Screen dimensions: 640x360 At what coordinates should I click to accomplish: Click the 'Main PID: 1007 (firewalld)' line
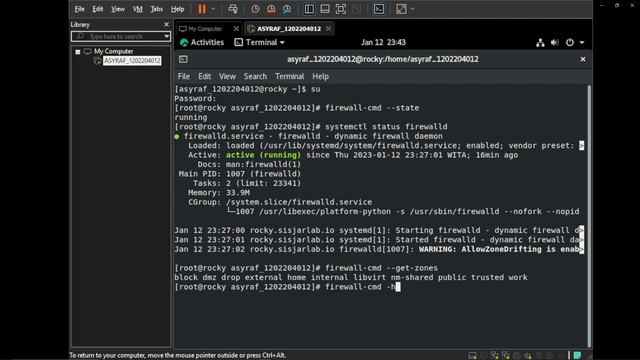pos(240,174)
